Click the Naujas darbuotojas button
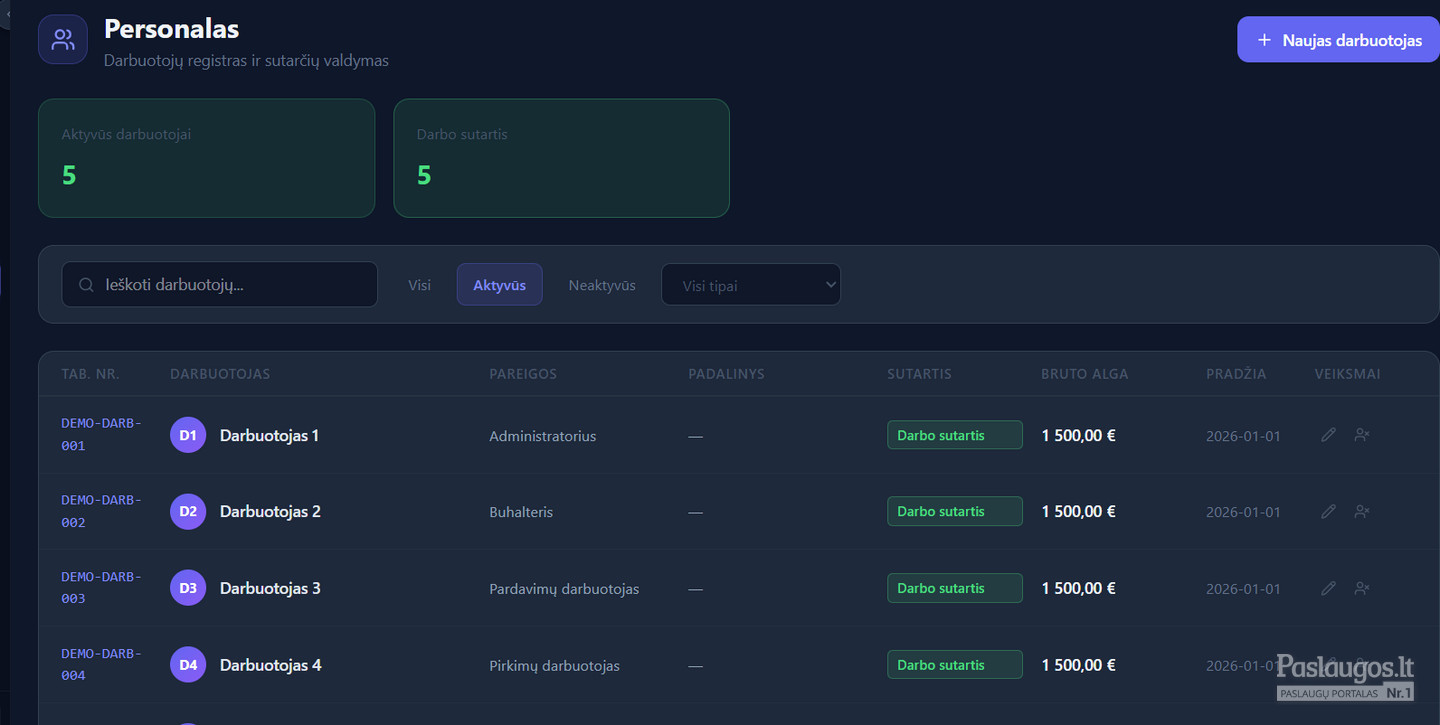 (1338, 40)
